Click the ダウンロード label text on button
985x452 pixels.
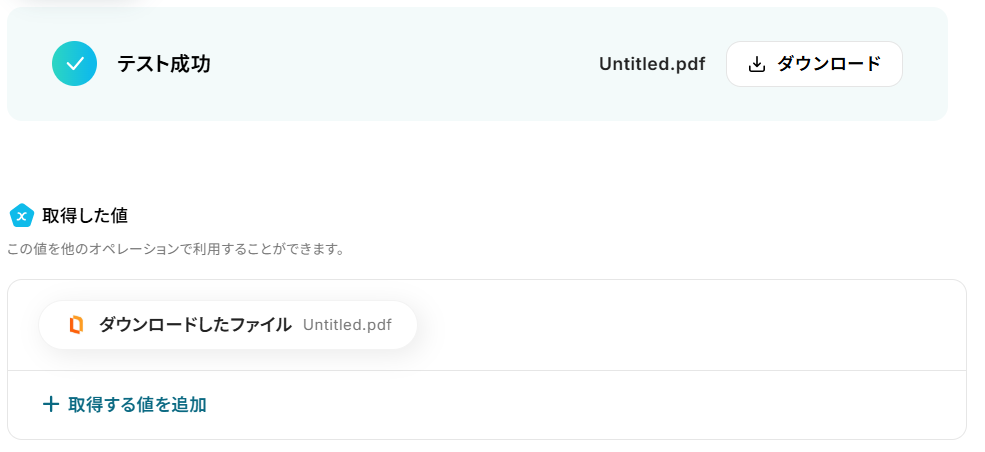[x=829, y=64]
